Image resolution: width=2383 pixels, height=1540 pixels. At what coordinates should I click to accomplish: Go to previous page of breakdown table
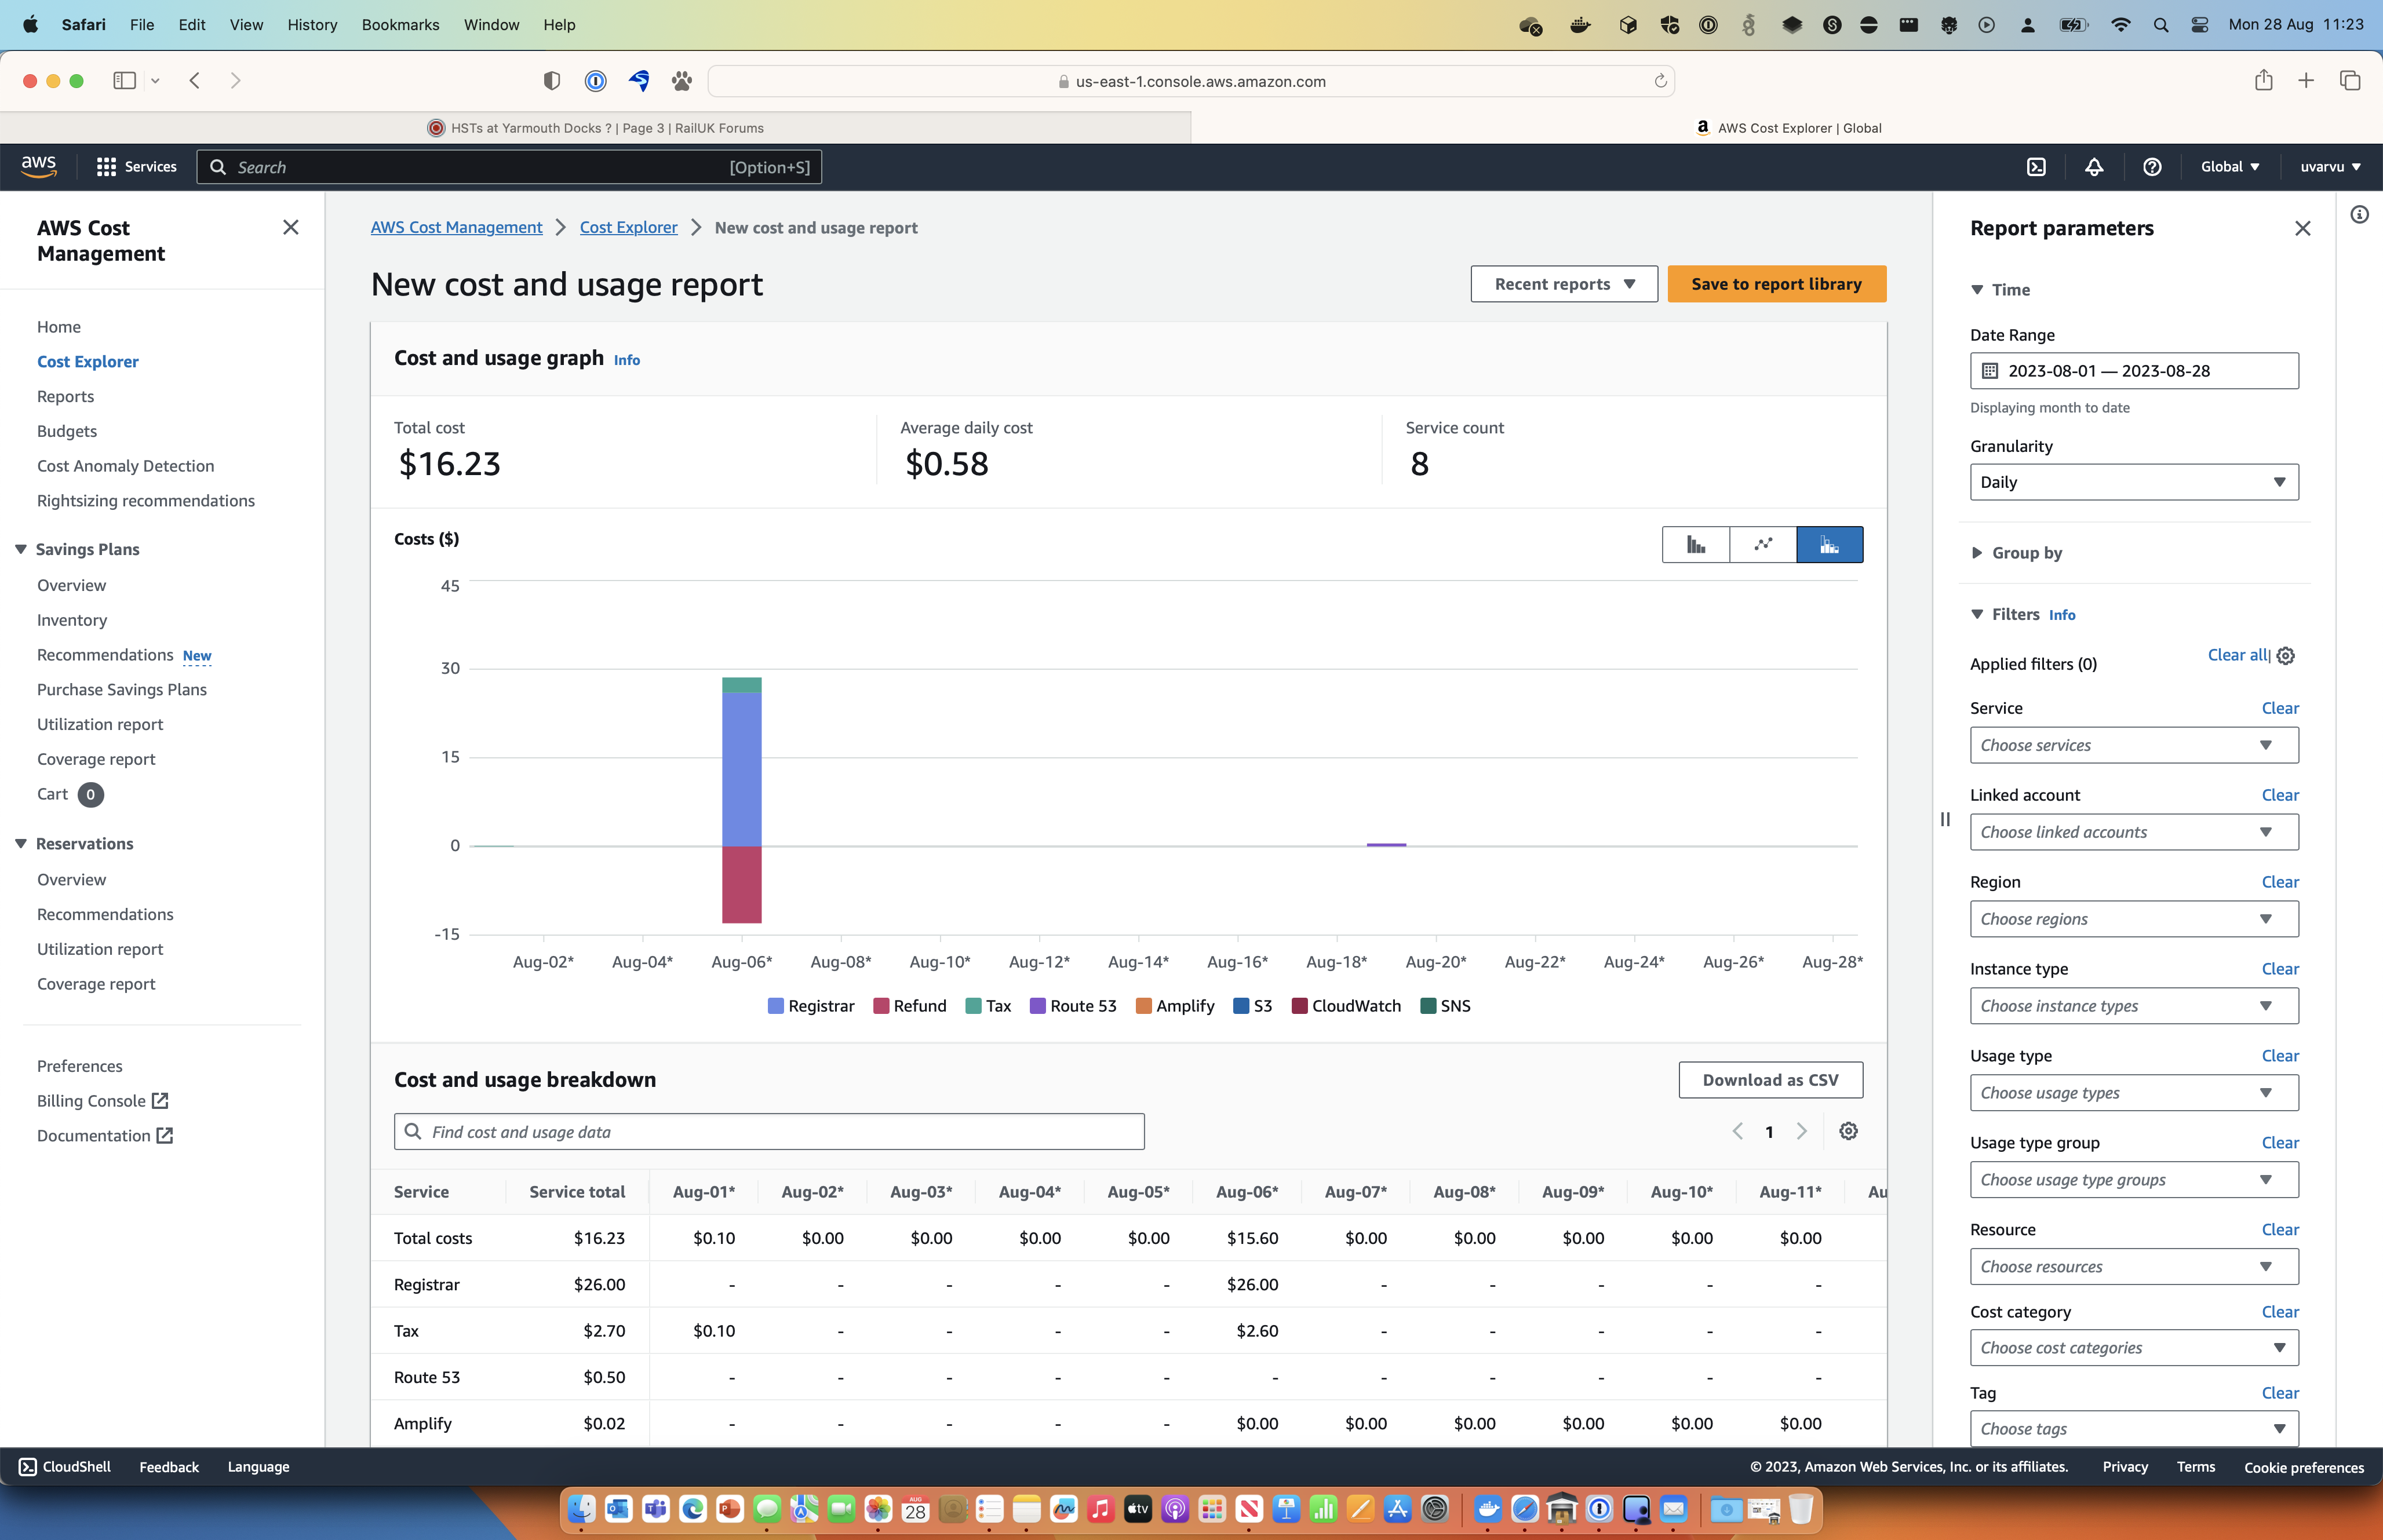(x=1738, y=1131)
